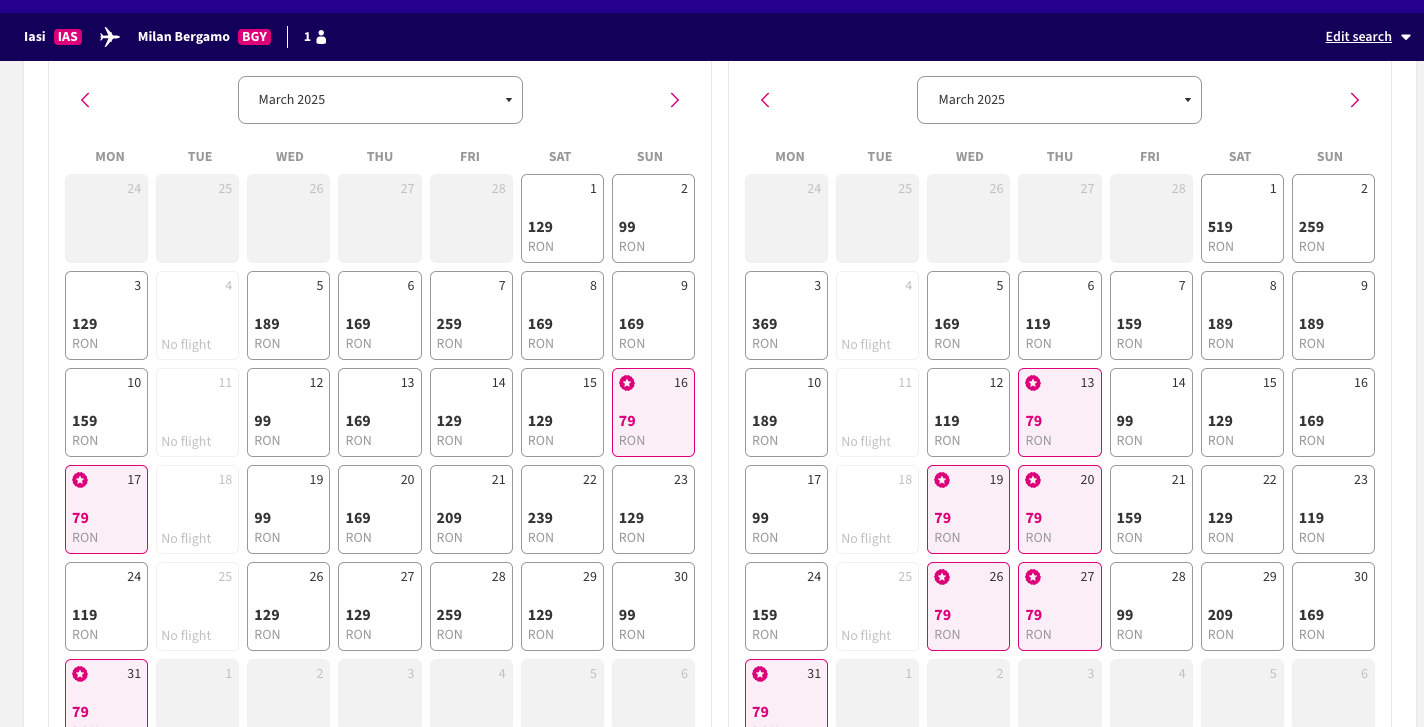The width and height of the screenshot is (1424, 727).
Task: Go to previous month in left calendar
Action: [x=85, y=100]
